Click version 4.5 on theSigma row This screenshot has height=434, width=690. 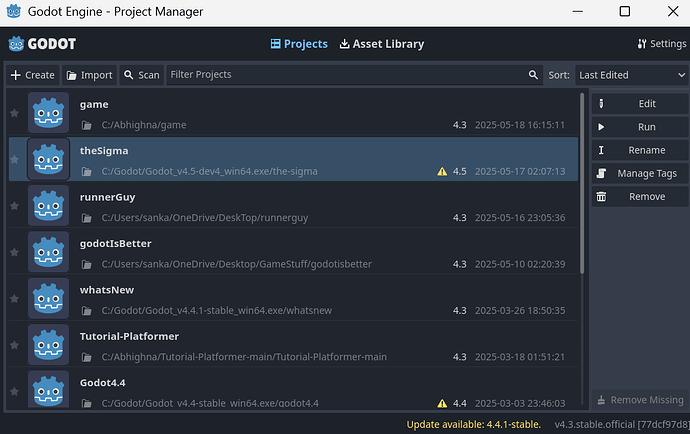459,171
